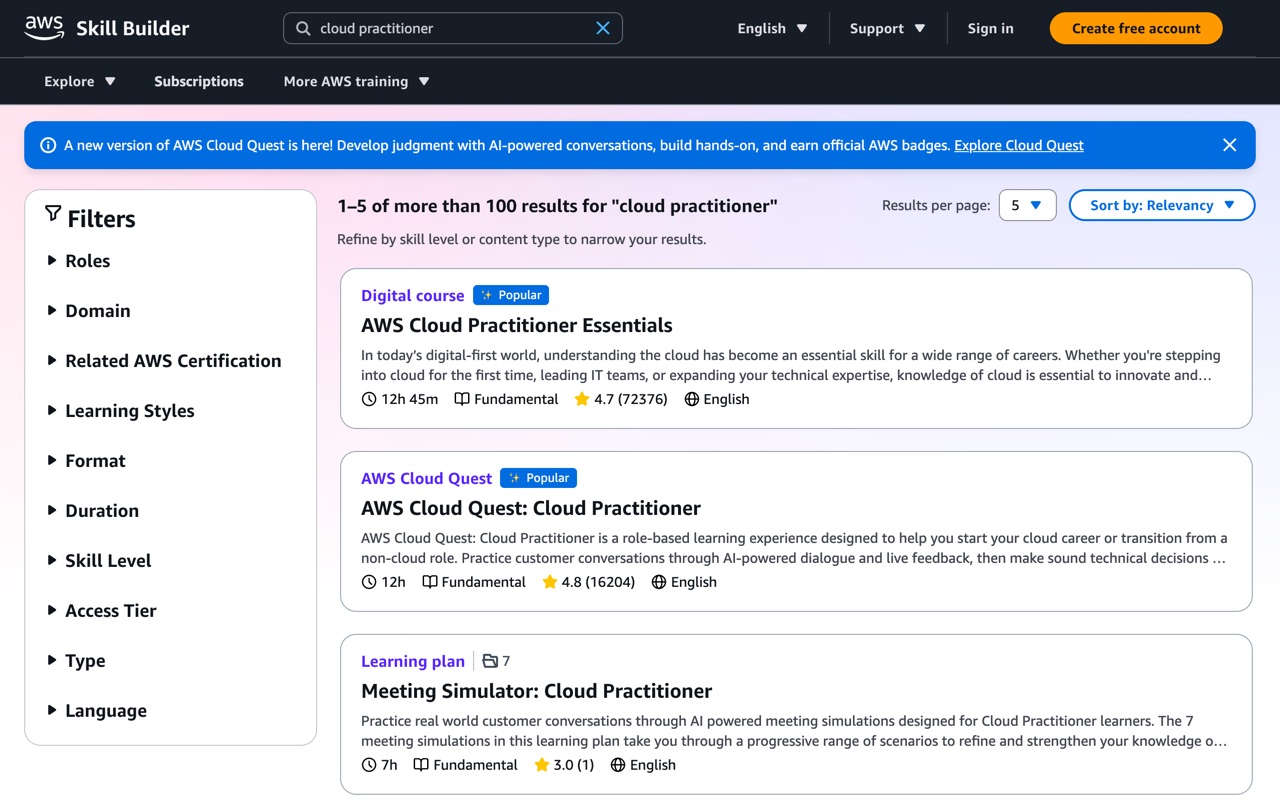Click the 4.8 (16204) rating text
1280x800 pixels.
(598, 582)
